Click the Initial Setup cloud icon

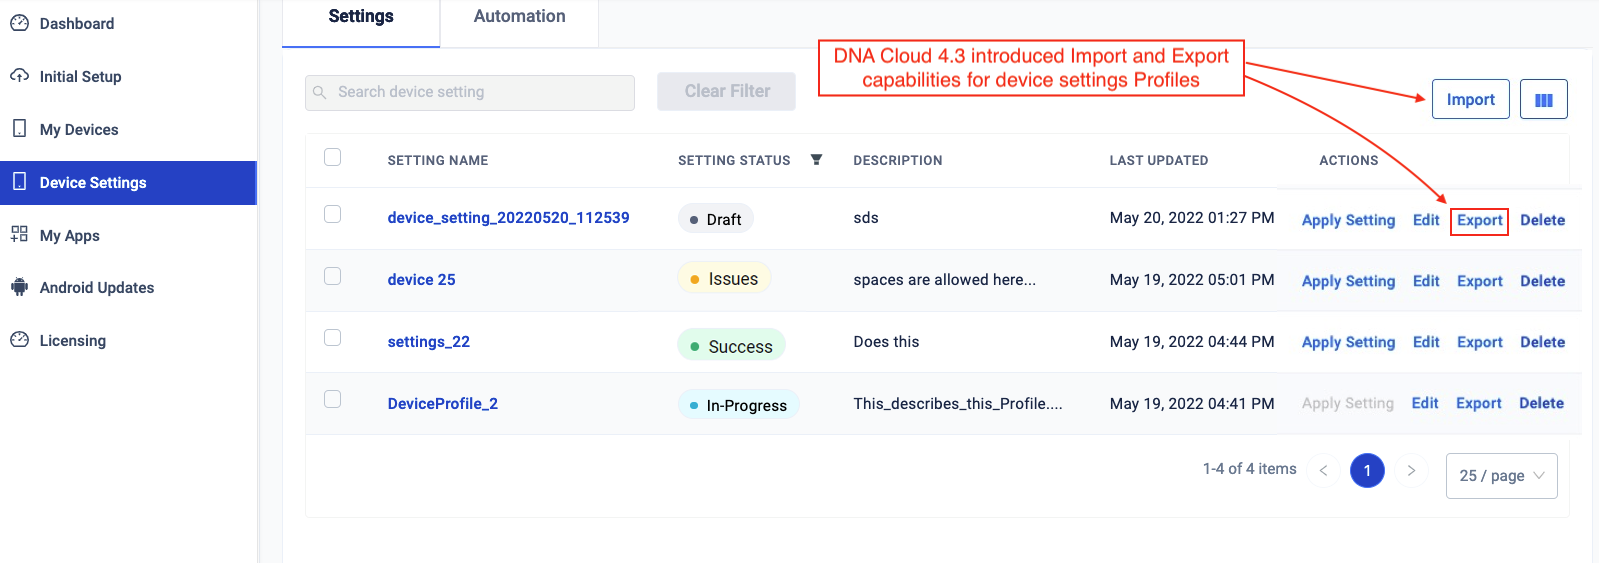tap(19, 76)
